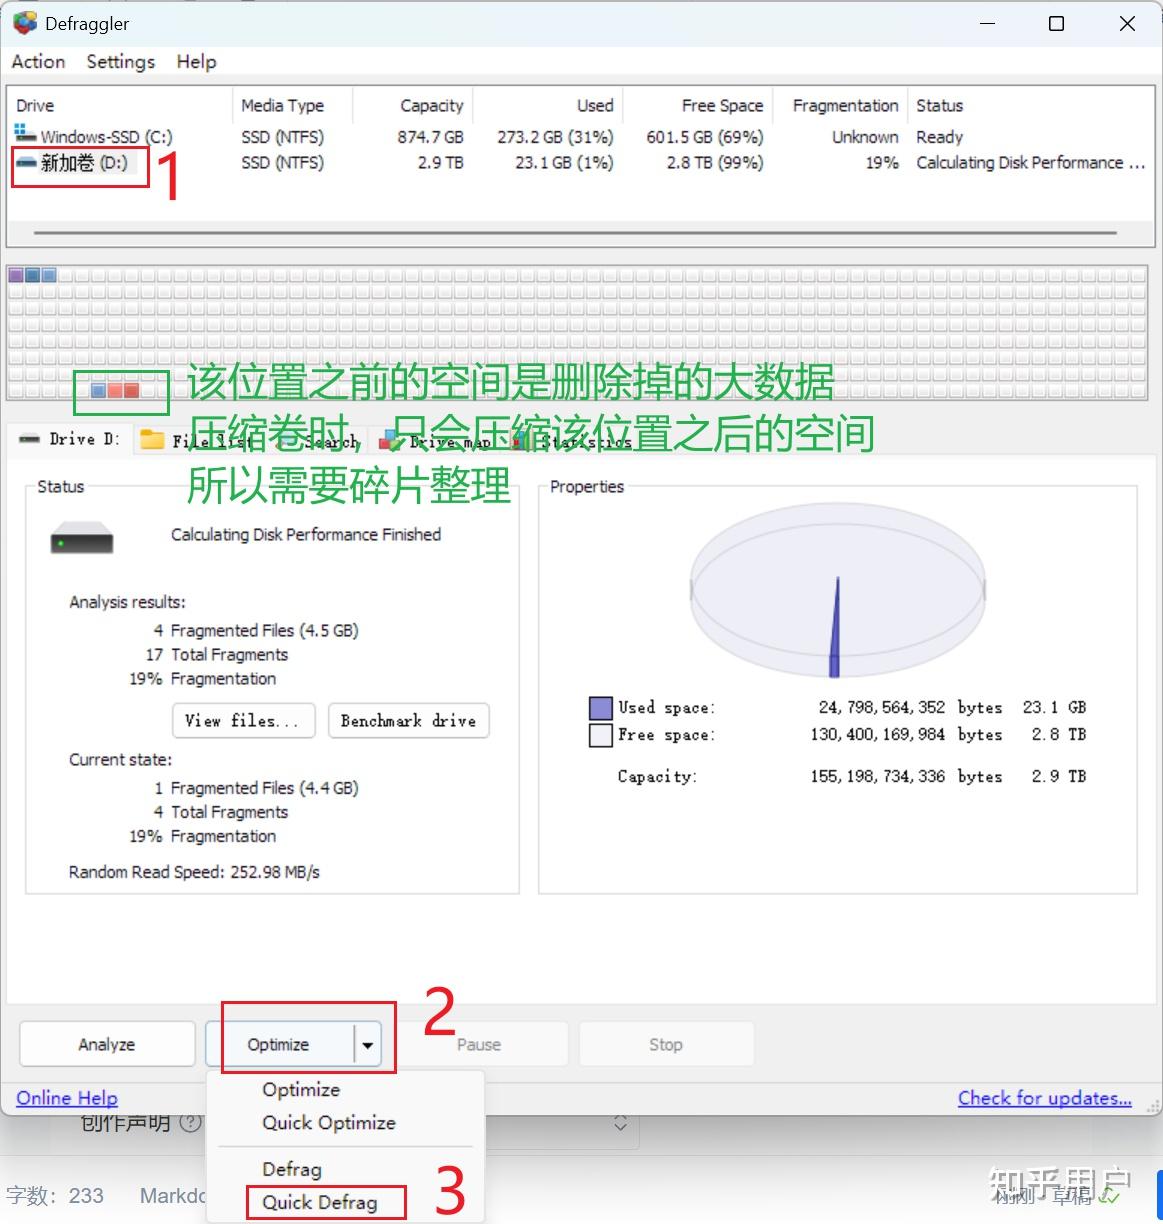The image size is (1163, 1224).
Task: Sort by the Drive column header
Action: click(120, 105)
